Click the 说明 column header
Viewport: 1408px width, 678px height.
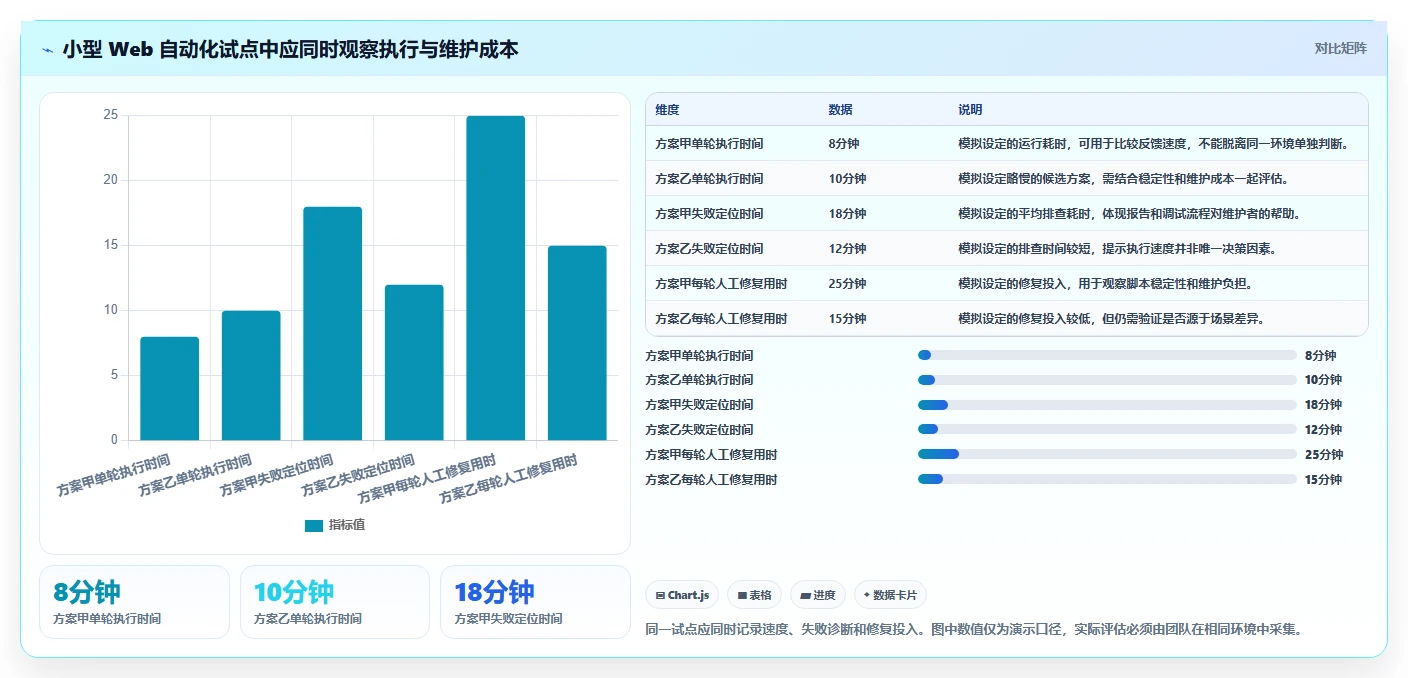(970, 110)
